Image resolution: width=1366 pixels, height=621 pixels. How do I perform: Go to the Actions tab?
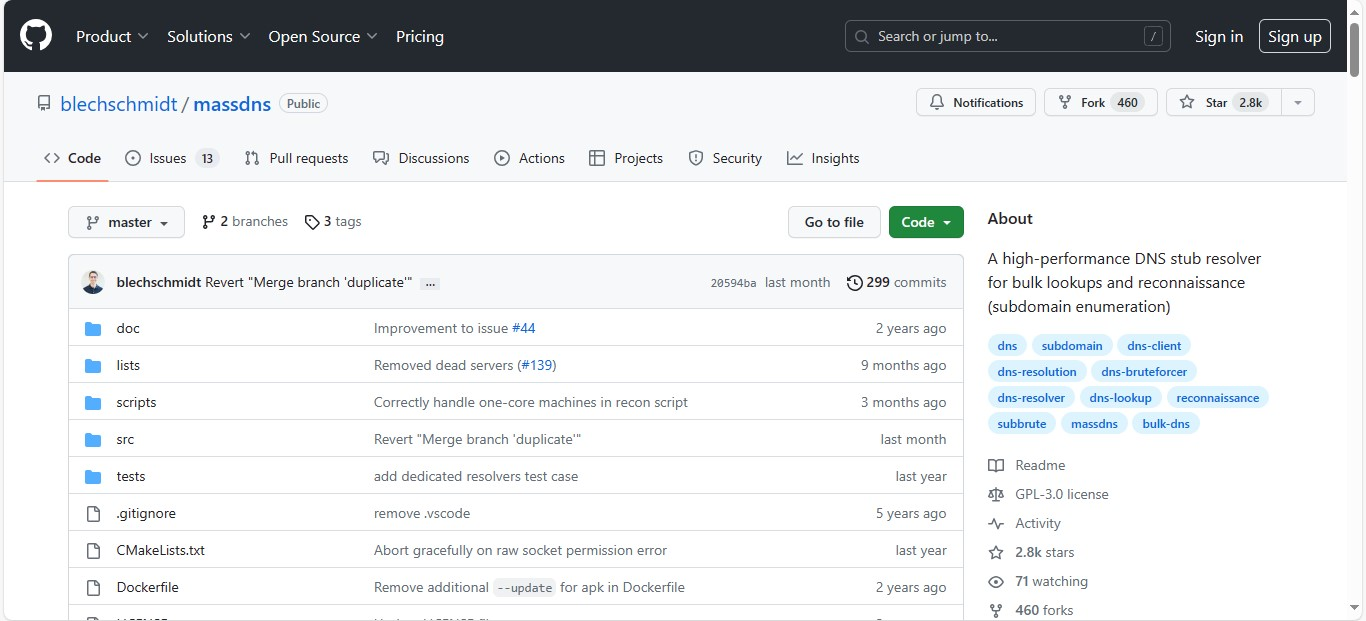pos(530,158)
